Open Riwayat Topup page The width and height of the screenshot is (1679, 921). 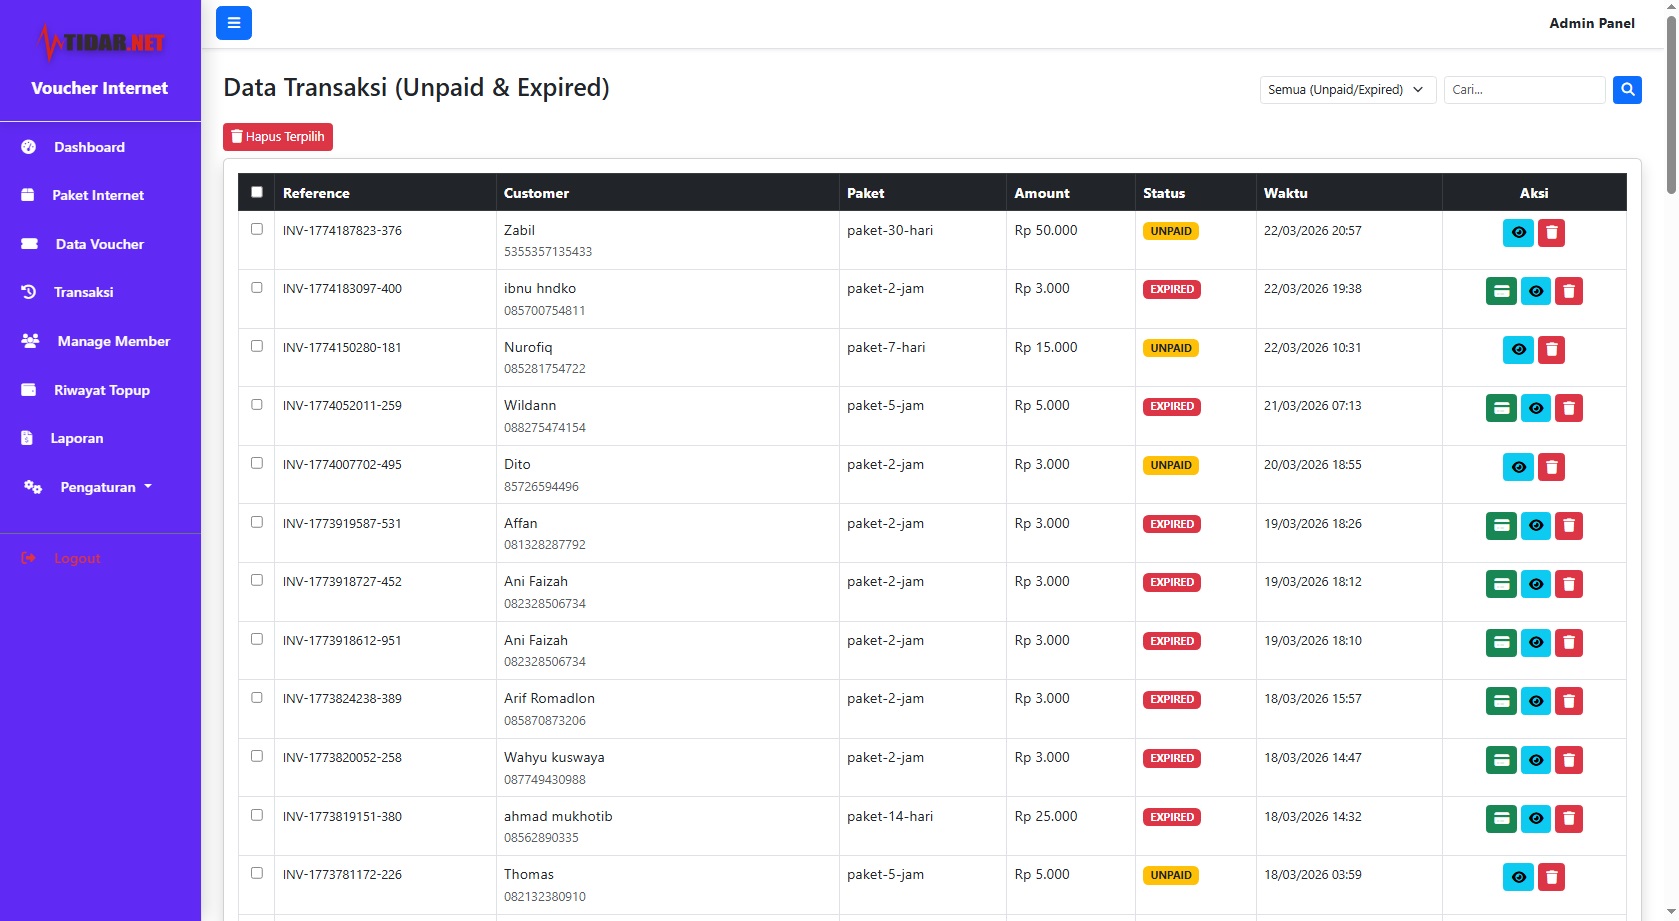click(100, 390)
